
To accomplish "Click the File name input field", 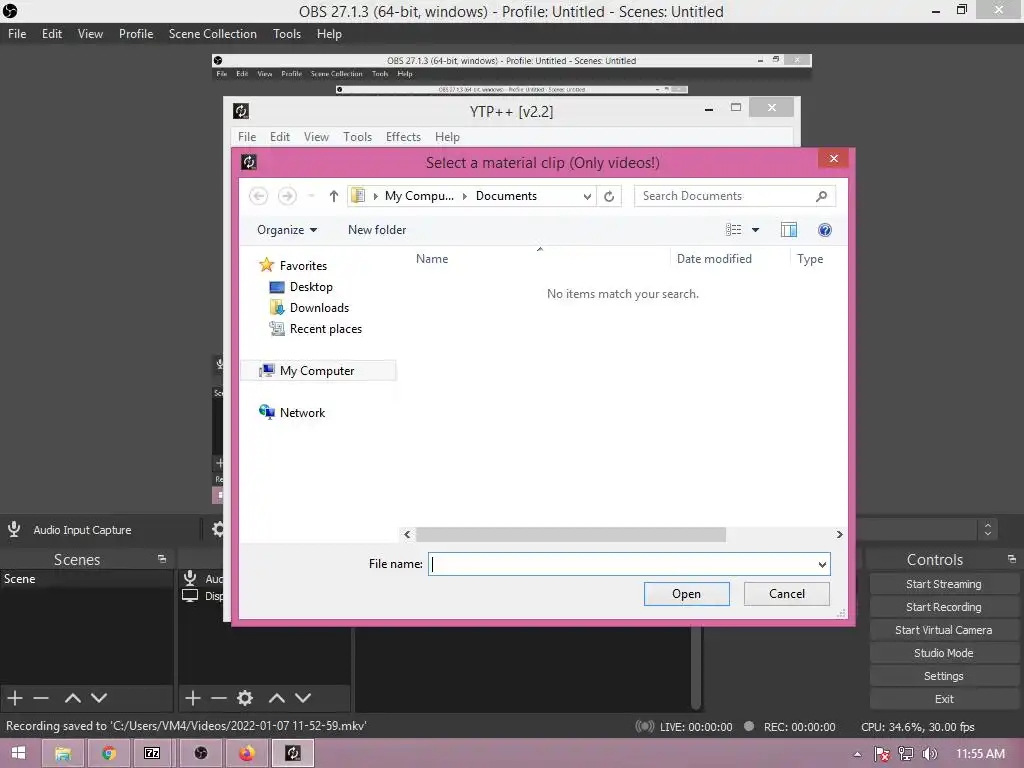I will [622, 564].
